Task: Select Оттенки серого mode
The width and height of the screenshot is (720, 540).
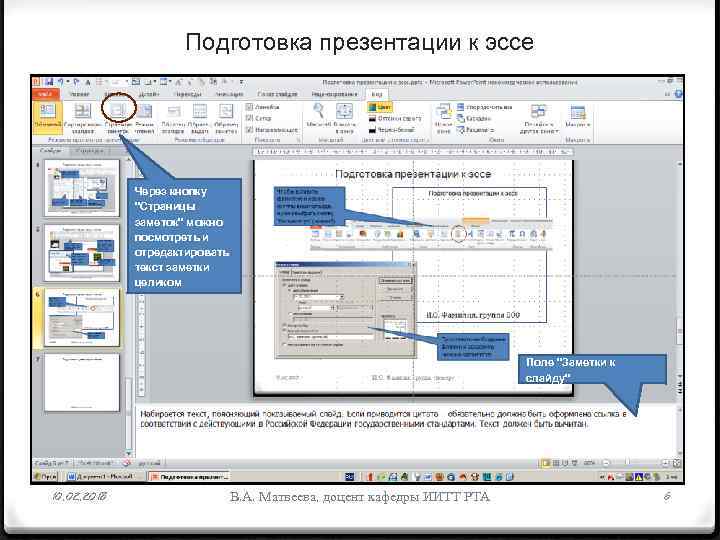Action: click(395, 118)
